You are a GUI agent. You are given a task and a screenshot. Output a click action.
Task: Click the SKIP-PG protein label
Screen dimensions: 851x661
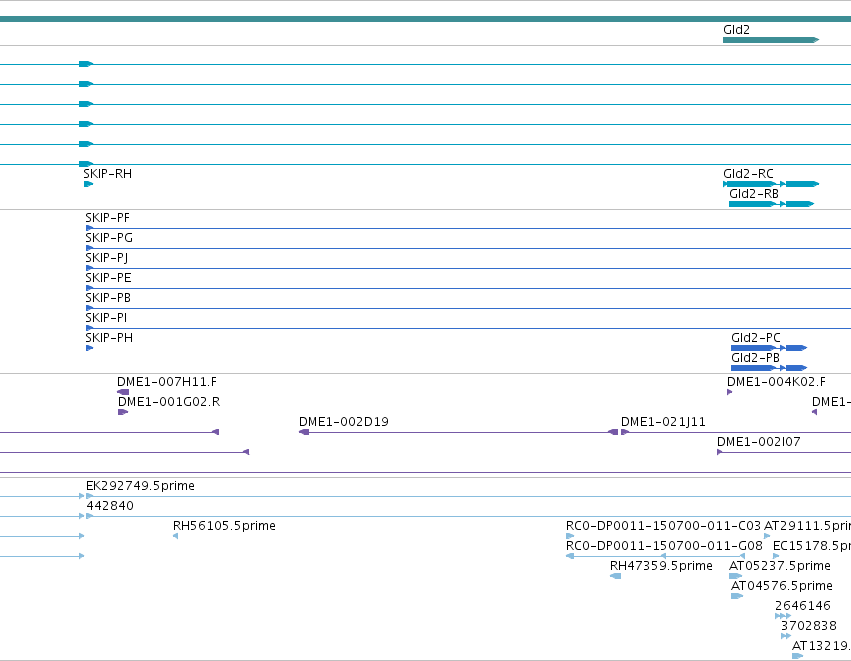(x=109, y=238)
